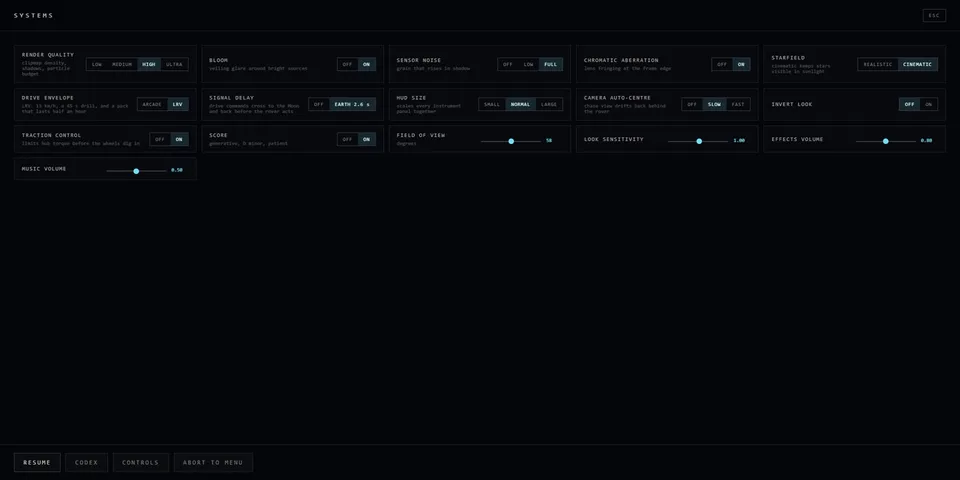Choose LRV drive envelope
This screenshot has height=480, width=960.
point(178,104)
